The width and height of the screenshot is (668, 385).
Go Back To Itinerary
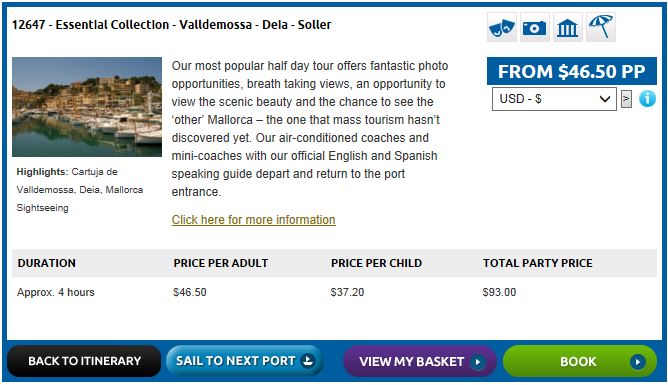click(x=84, y=361)
